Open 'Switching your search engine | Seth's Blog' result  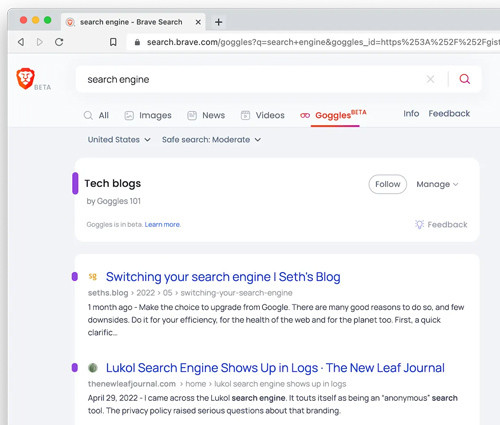[223, 277]
